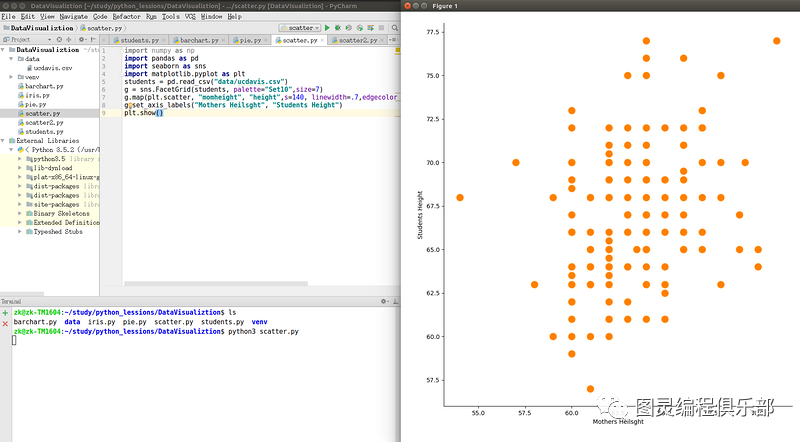Image resolution: width=800 pixels, height=442 pixels.
Task: Collapse the DataVisualiztion project root
Action: pos(4,50)
